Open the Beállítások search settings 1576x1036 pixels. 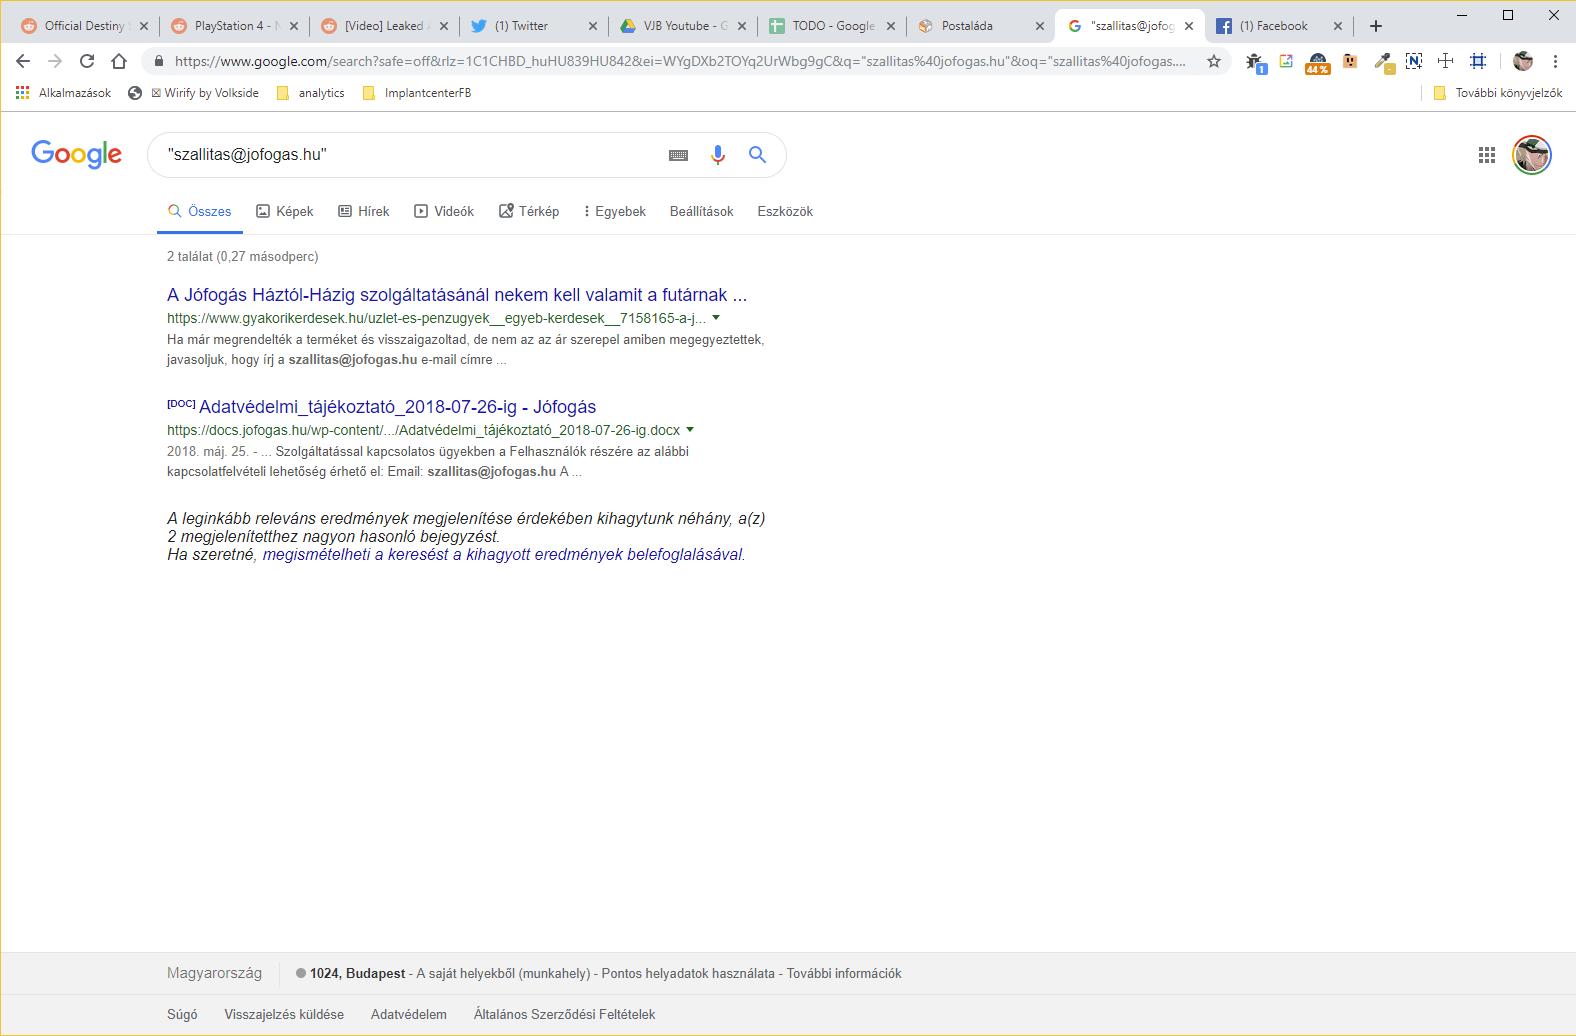[x=702, y=211]
